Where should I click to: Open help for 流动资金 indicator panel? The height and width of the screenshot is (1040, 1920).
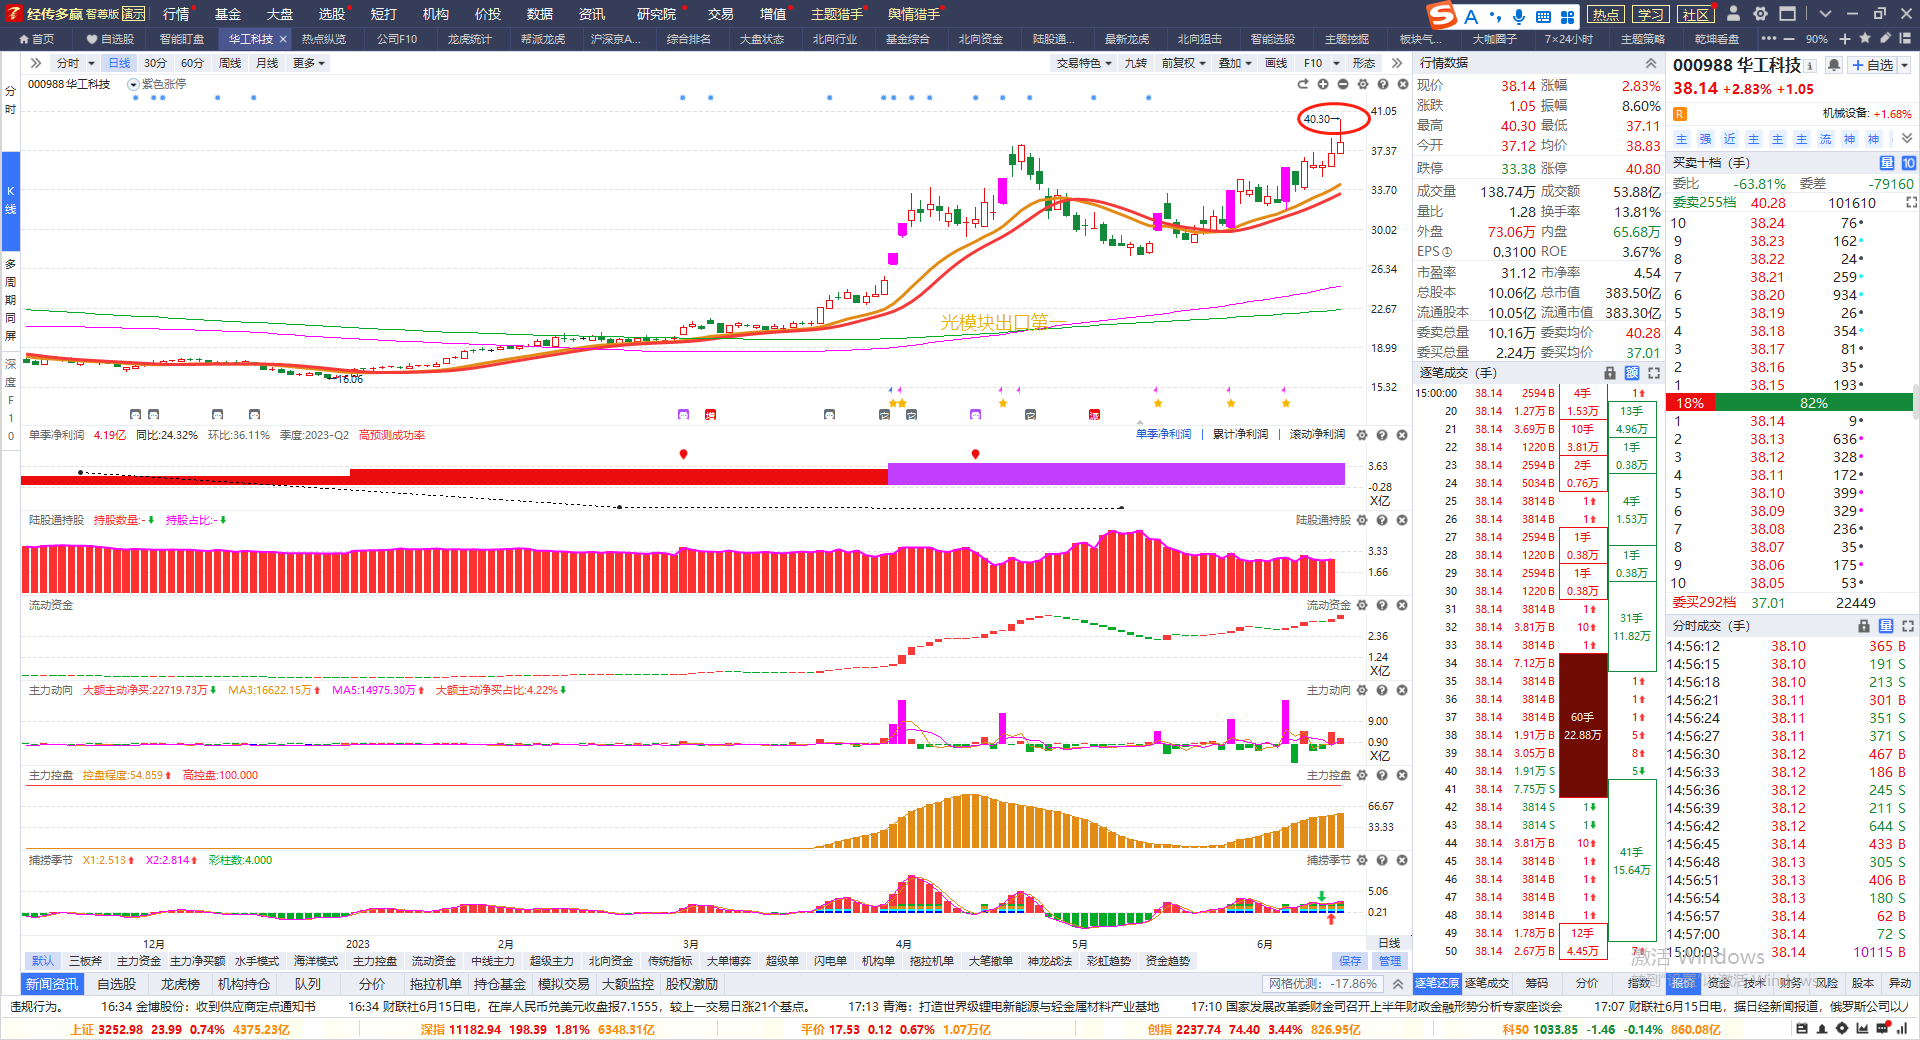click(x=1382, y=605)
